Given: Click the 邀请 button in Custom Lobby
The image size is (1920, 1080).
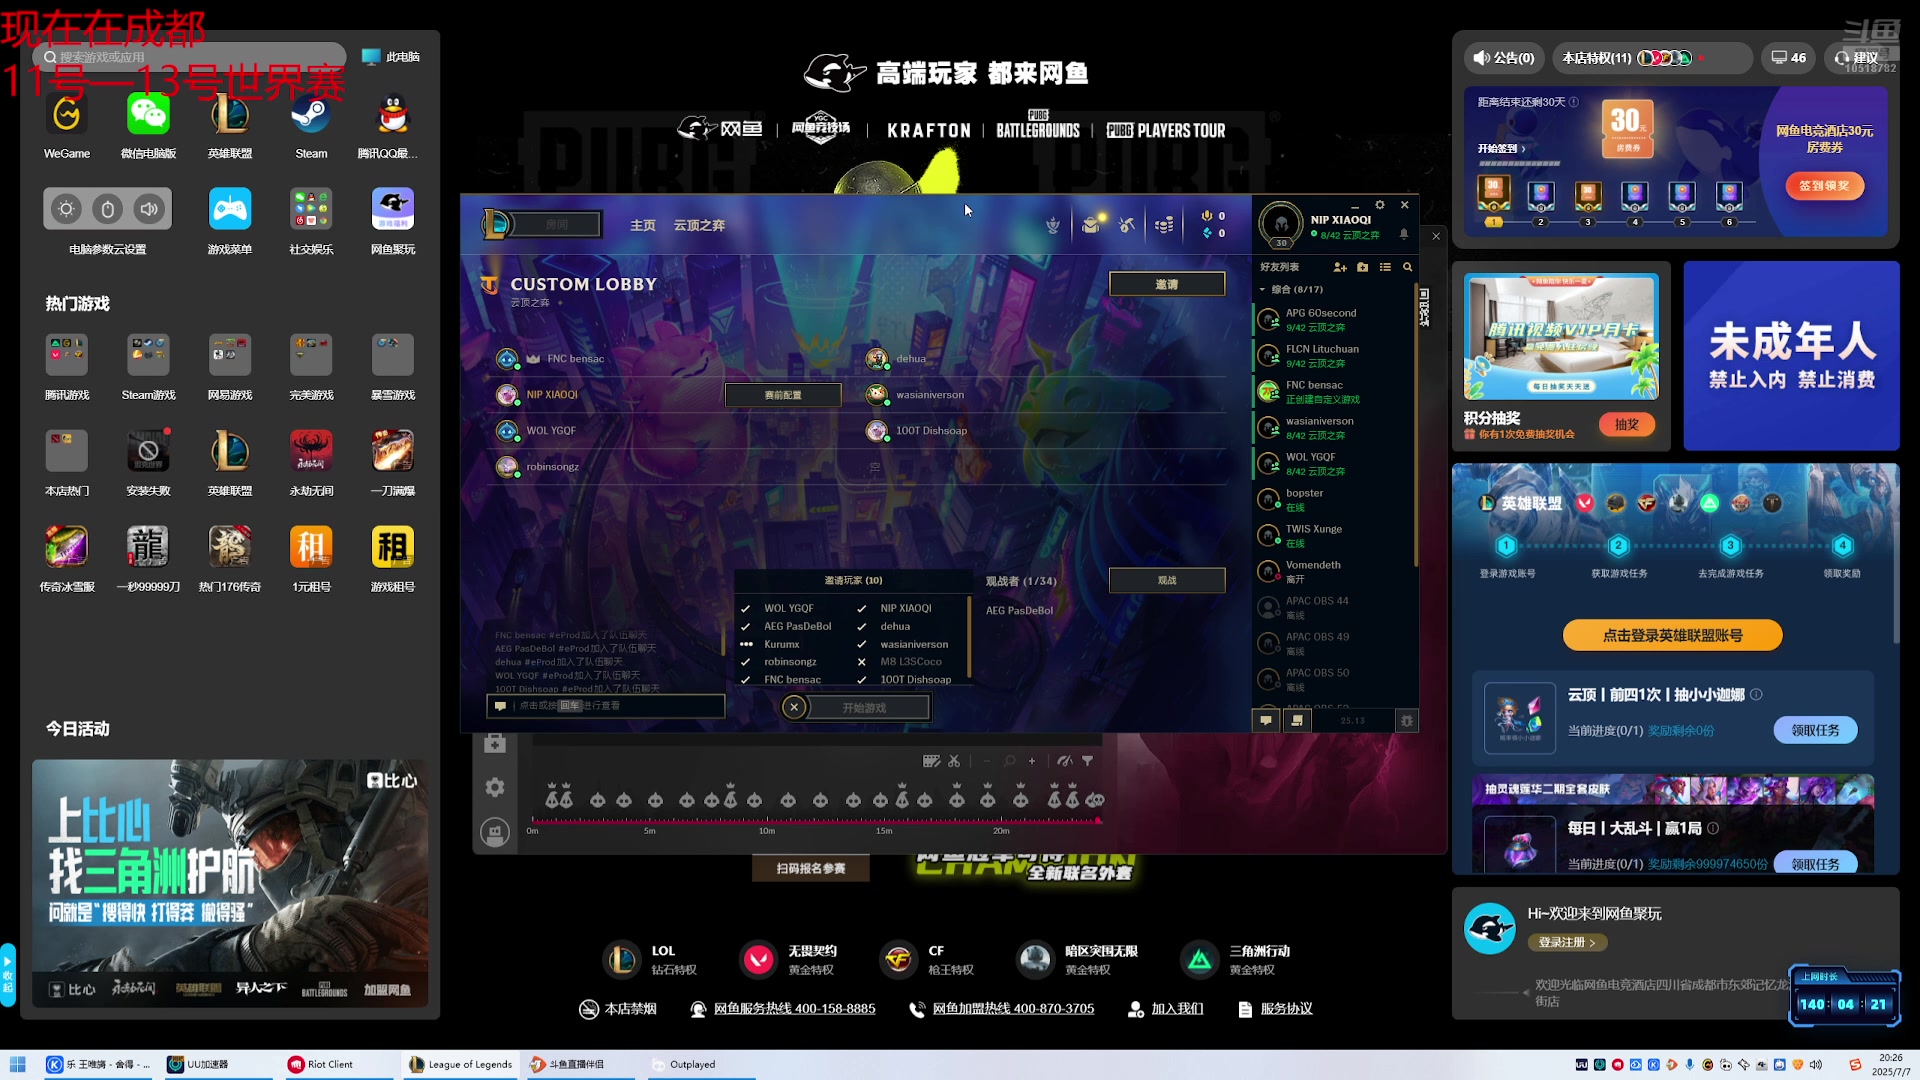Looking at the screenshot, I should click(x=1167, y=284).
